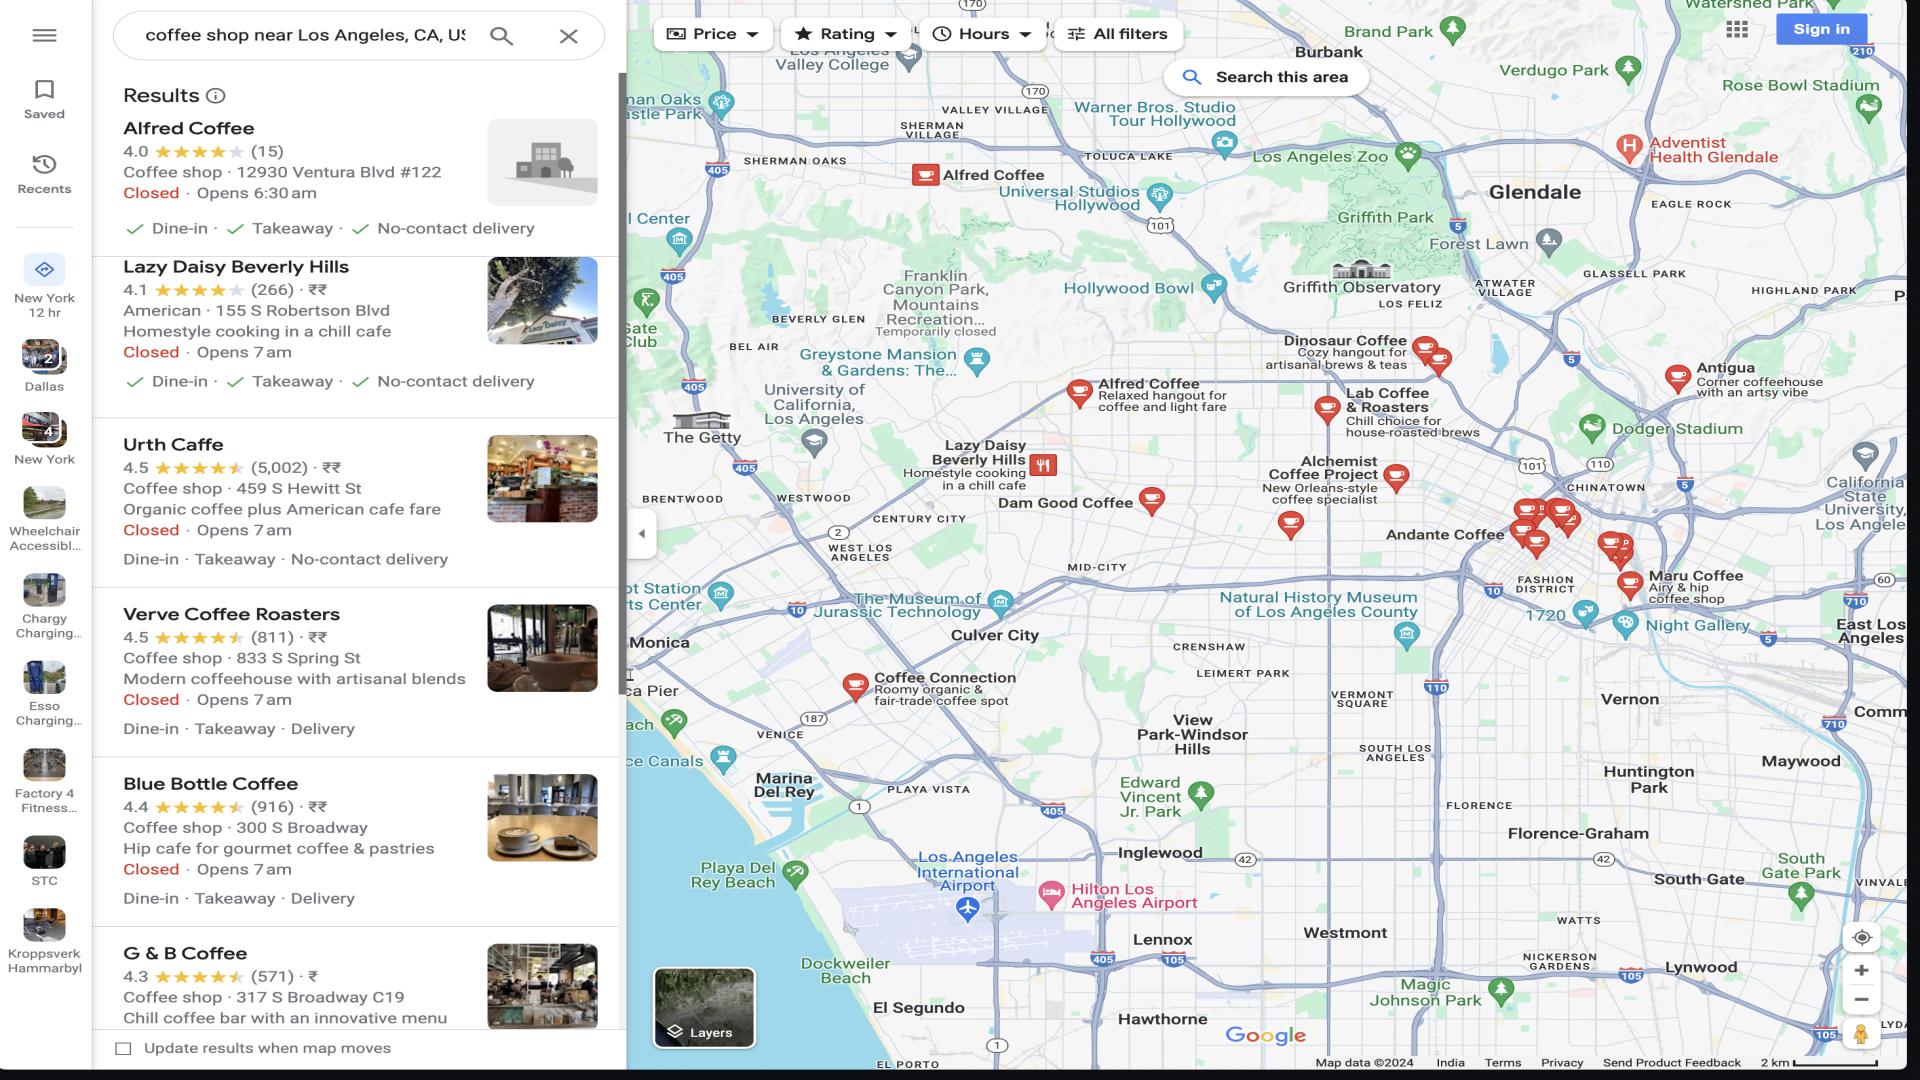View the Verve Coffee Roasters photo thumbnail
Screen dimensions: 1920x1080
point(542,648)
